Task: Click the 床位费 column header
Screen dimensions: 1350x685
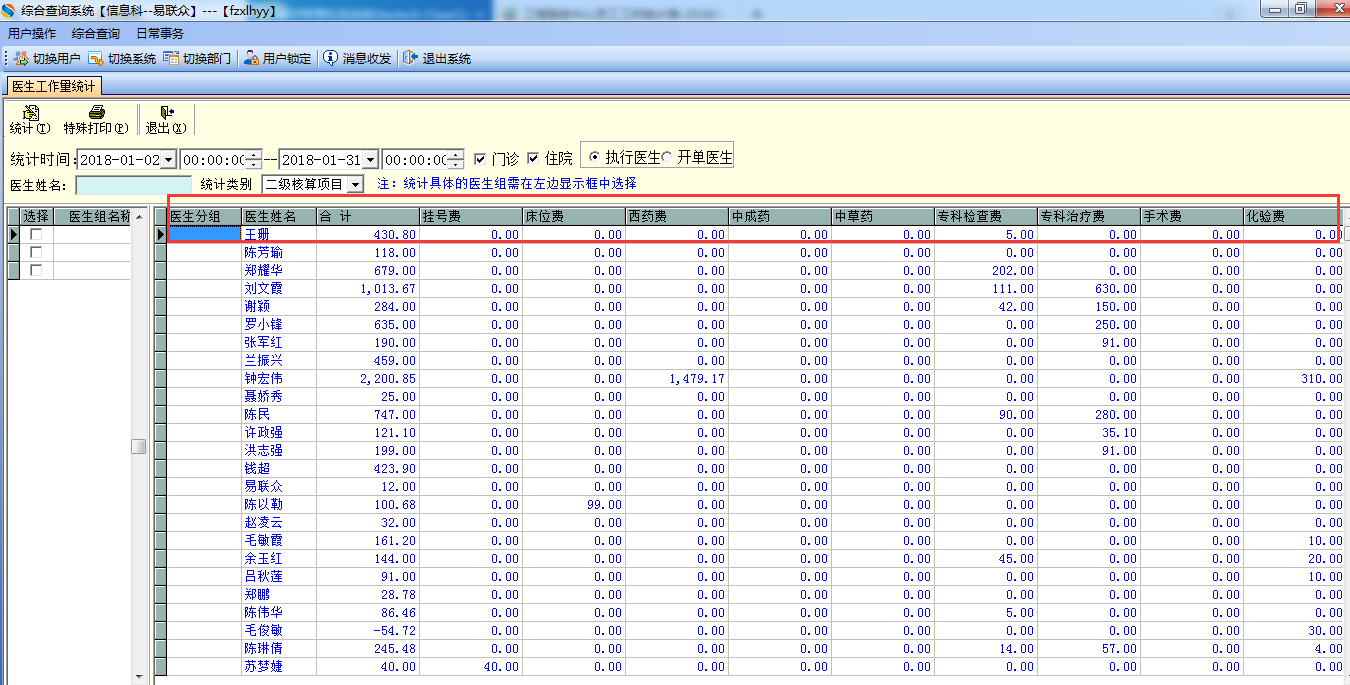Action: pos(574,216)
